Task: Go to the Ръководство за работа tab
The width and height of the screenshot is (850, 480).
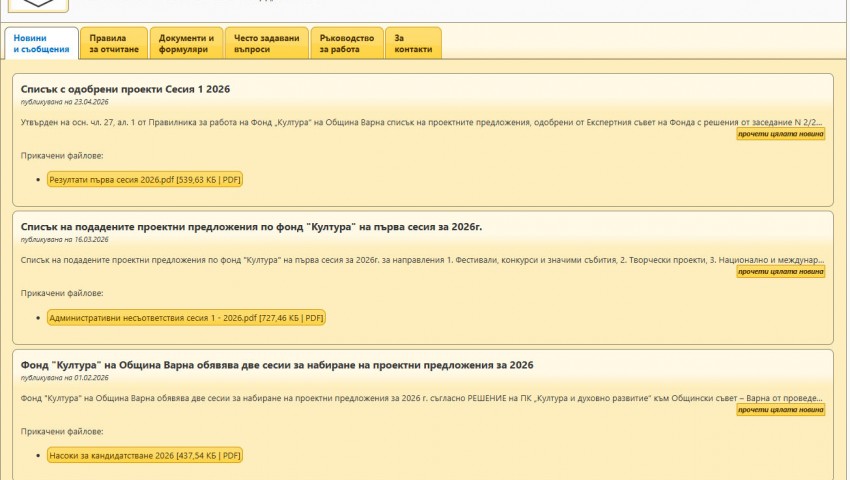Action: pos(347,43)
